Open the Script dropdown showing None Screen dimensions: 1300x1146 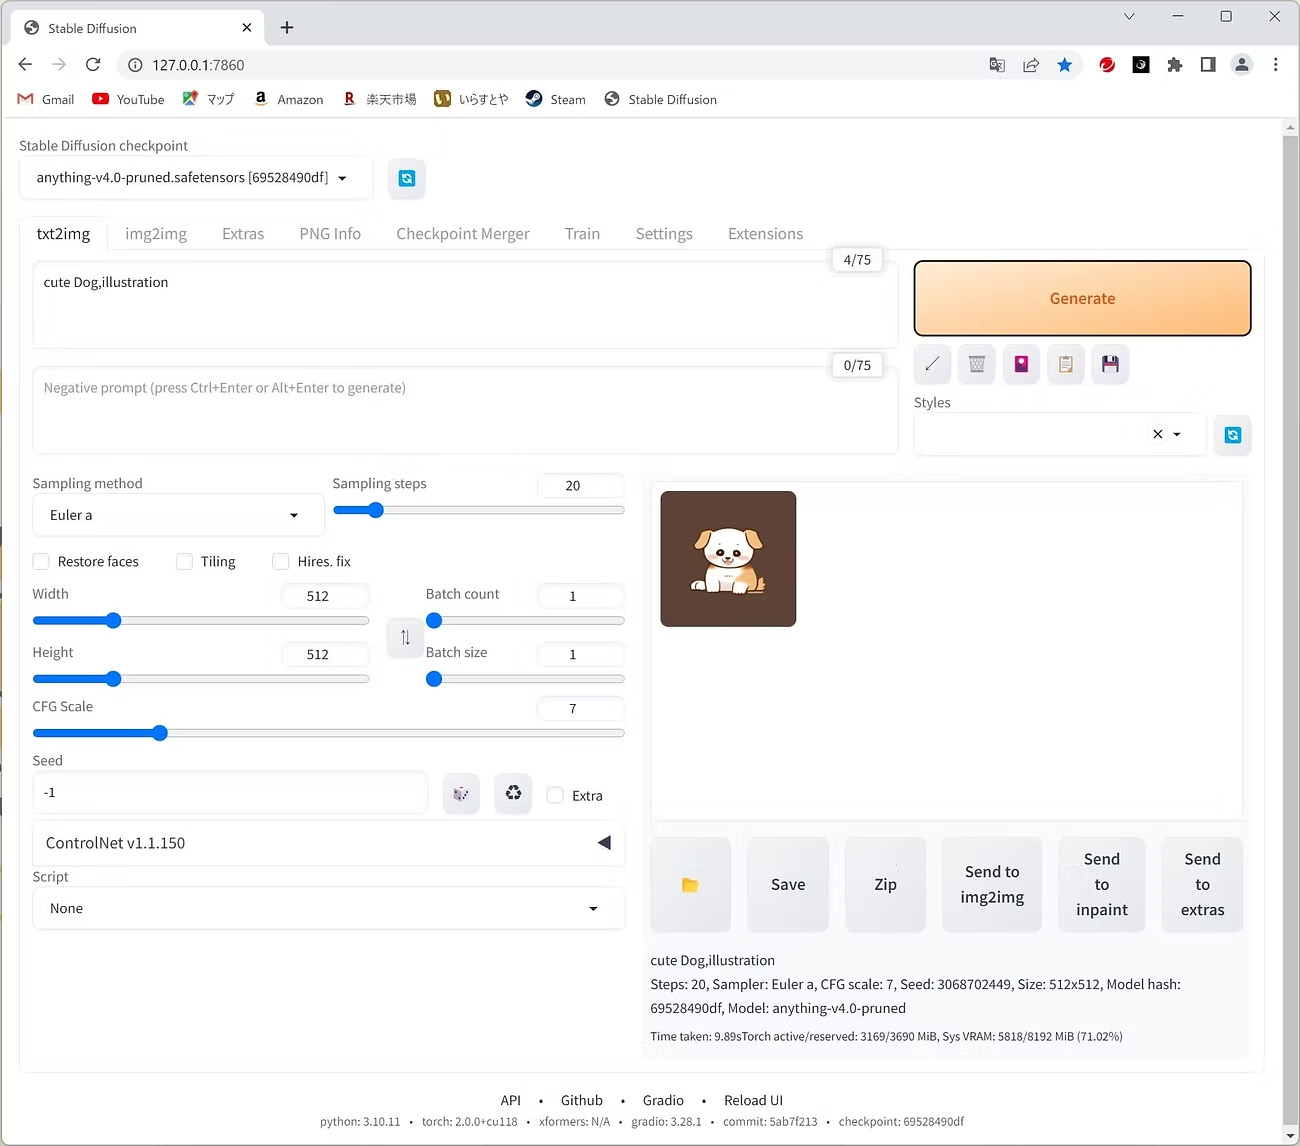[327, 909]
